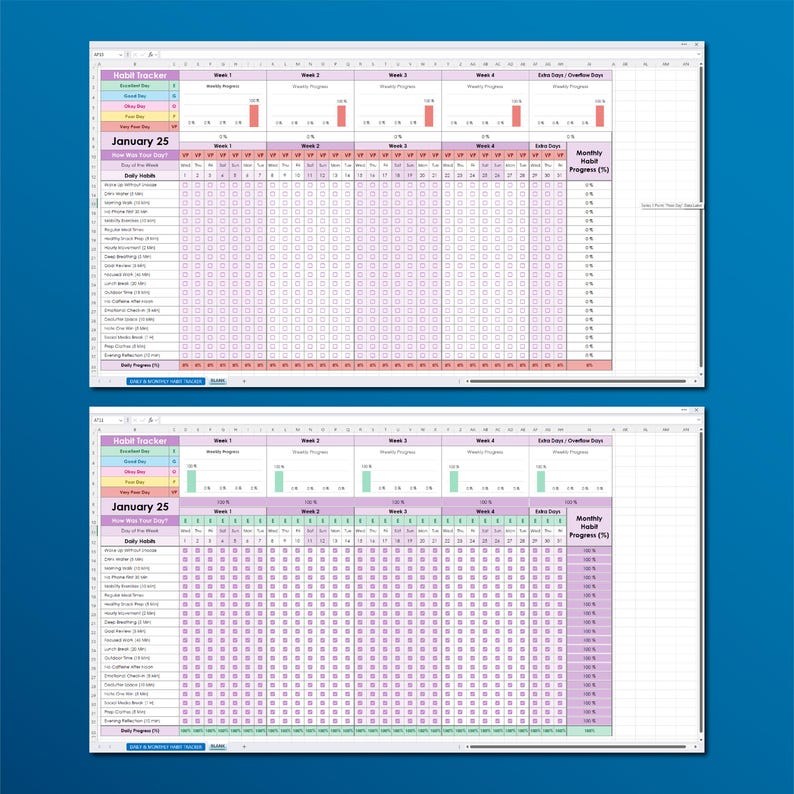This screenshot has height=794, width=794.
Task: Uncheck Wake Up Without Snooze day 1, bottom window
Action: coord(185,550)
